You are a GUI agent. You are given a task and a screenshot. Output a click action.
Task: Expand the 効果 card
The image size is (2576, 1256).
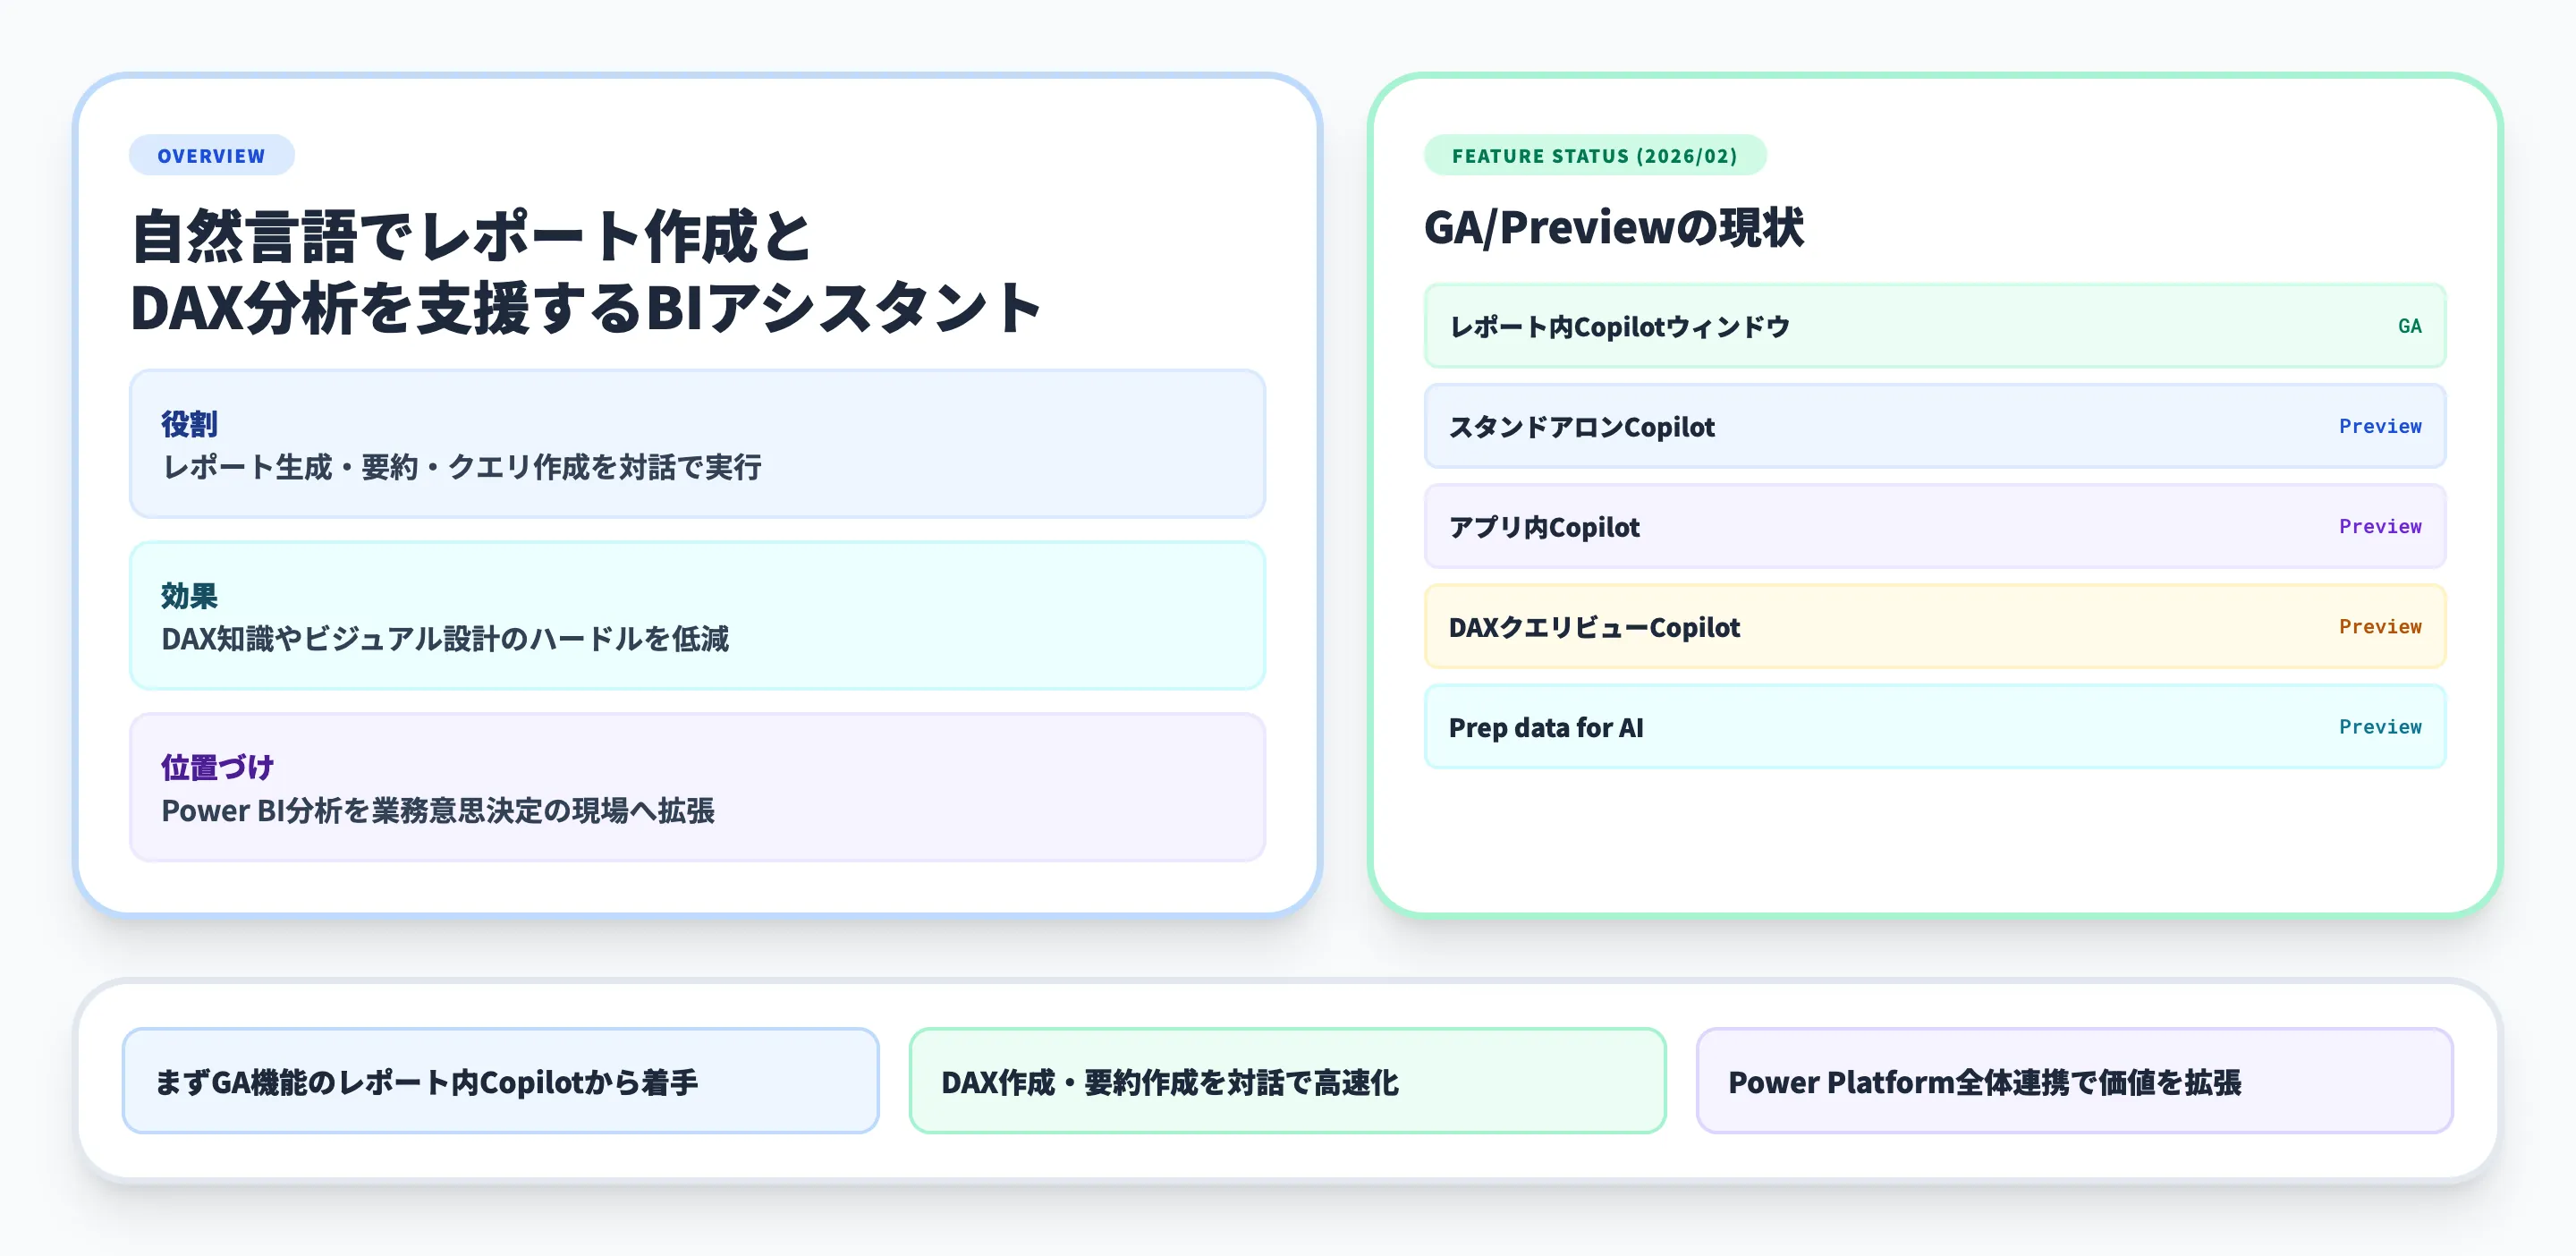tap(697, 616)
